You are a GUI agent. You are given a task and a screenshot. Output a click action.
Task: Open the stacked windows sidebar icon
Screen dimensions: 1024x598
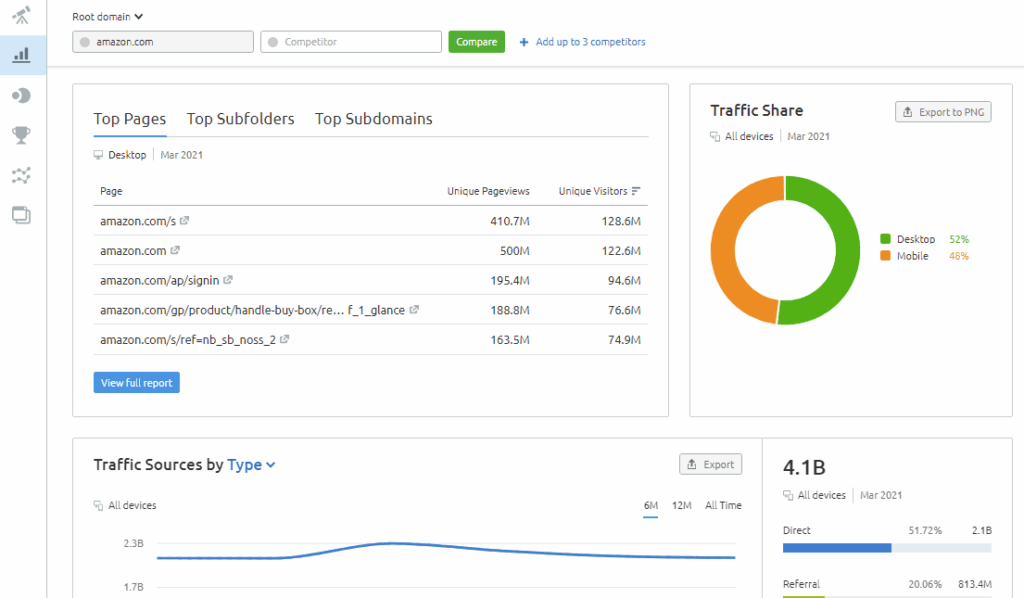click(21, 214)
